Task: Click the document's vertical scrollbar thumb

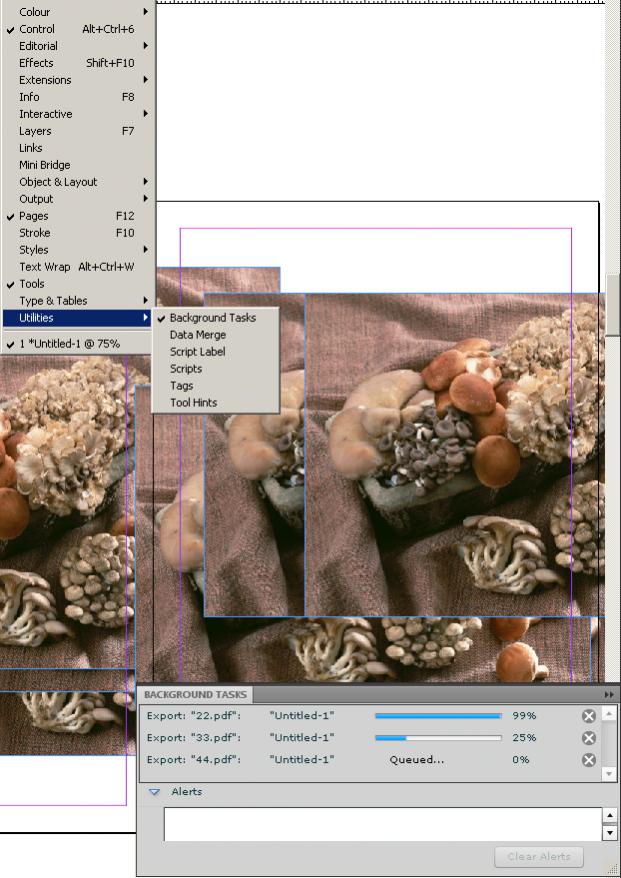Action: pyautogui.click(x=613, y=305)
